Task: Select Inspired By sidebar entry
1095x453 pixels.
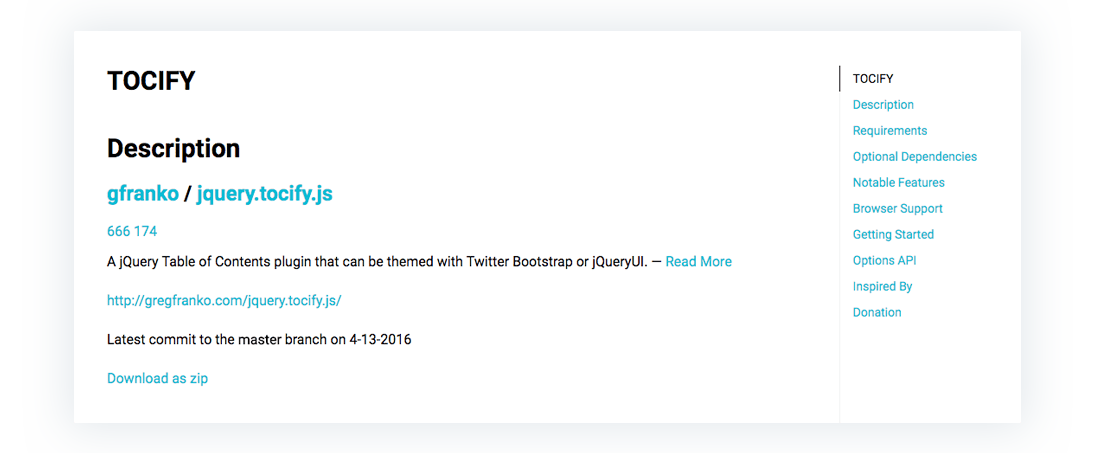Action: point(882,286)
